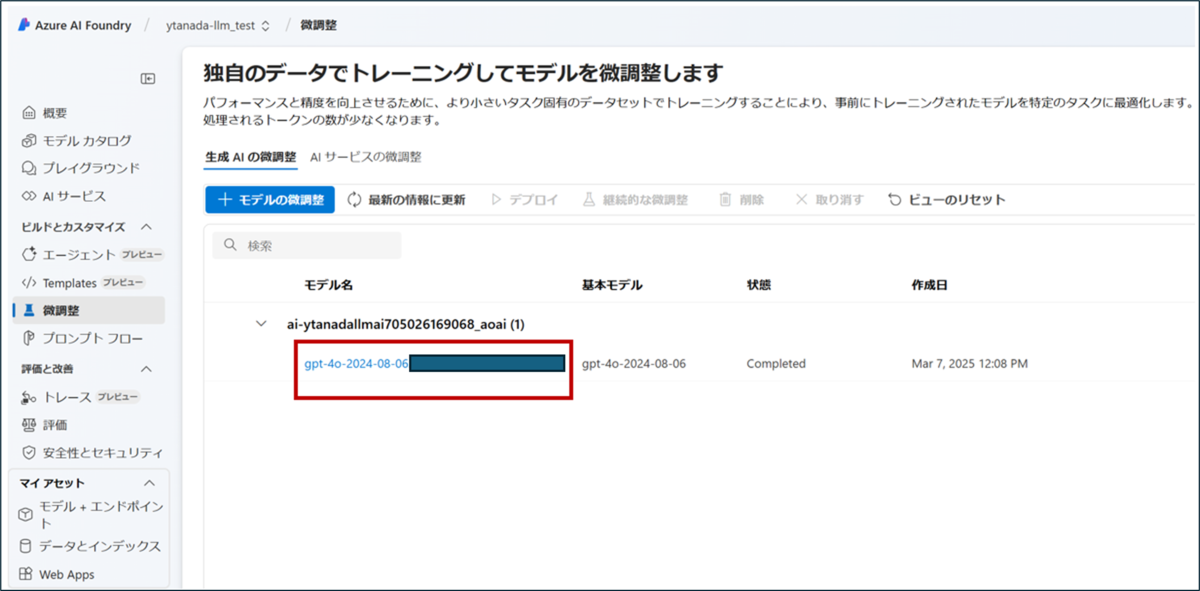Open the gpt-4o-2024-08-06 fine-tuned model link
This screenshot has height=591, width=1200.
pos(356,364)
